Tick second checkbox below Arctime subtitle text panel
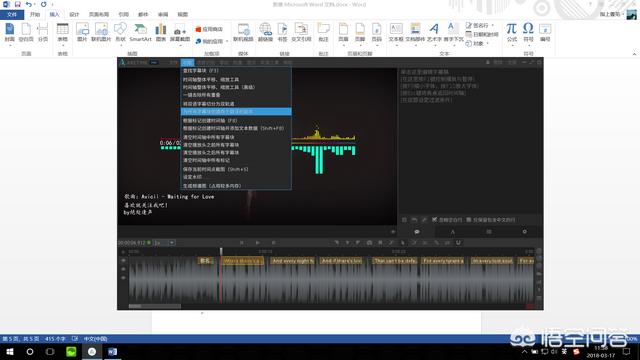This screenshot has width=640, height=360. 469,220
